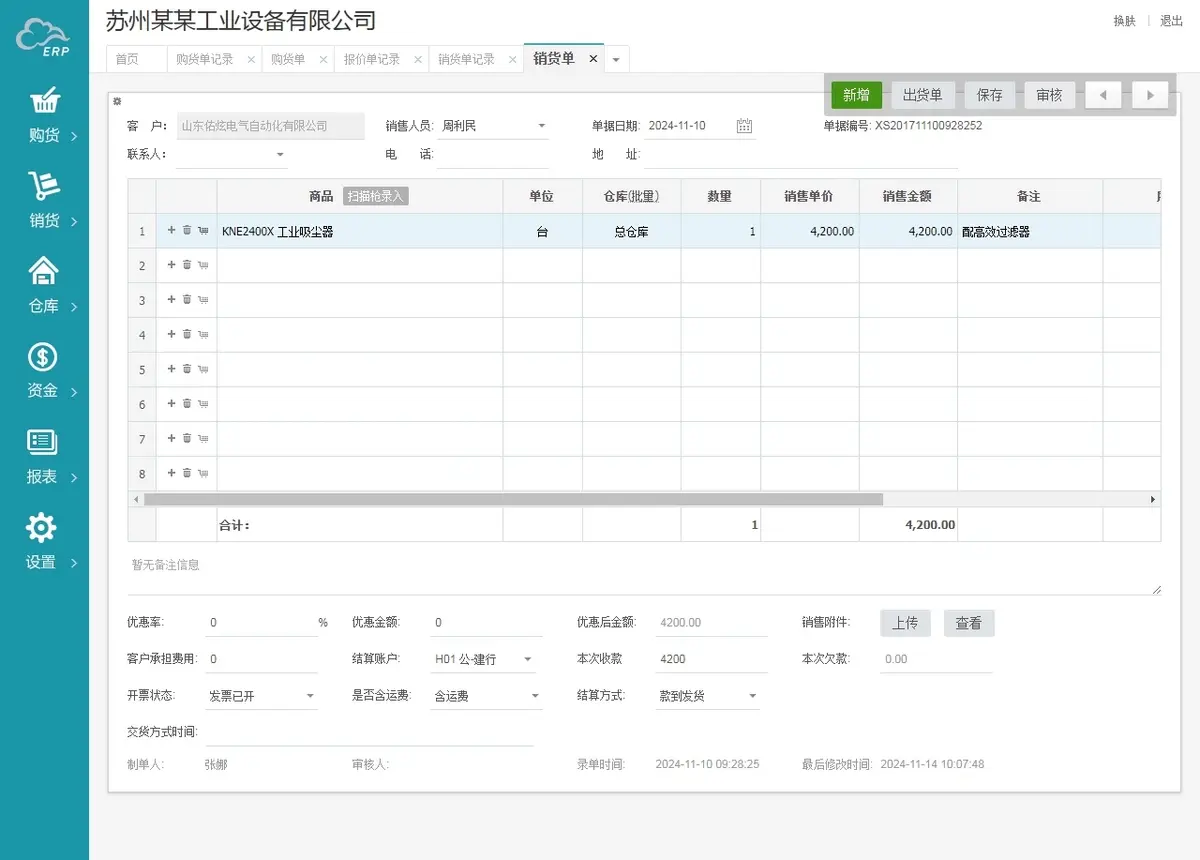1200x860 pixels.
Task: Open the 结算账户 dropdown
Action: pyautogui.click(x=528, y=660)
